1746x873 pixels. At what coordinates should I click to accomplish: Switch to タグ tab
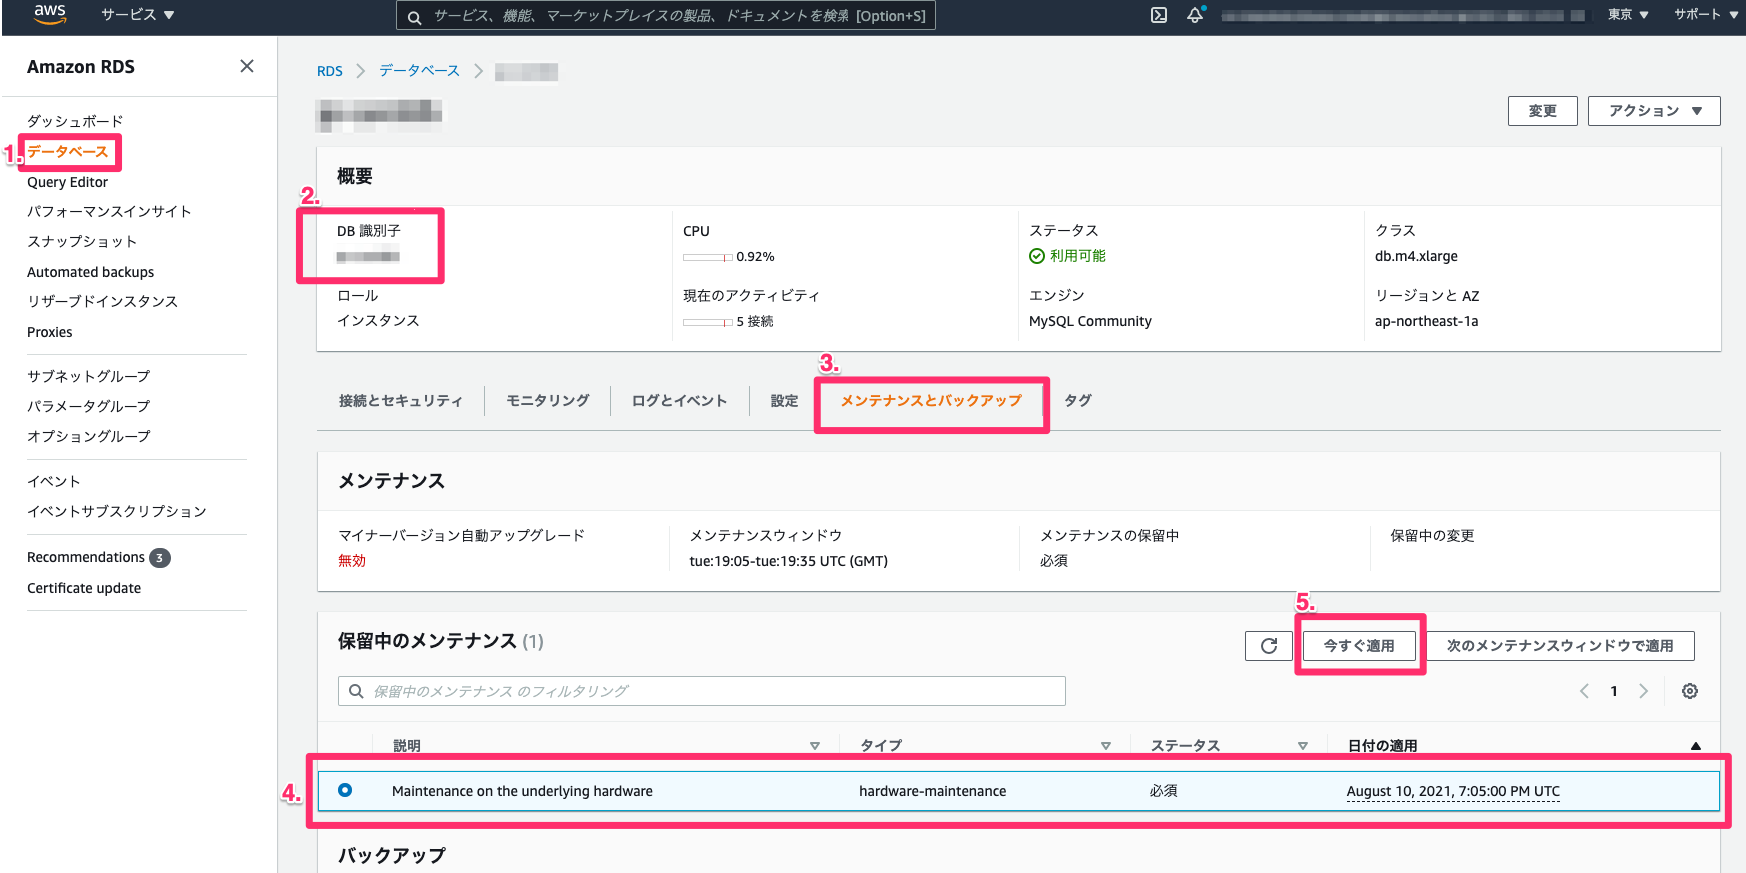tap(1078, 401)
